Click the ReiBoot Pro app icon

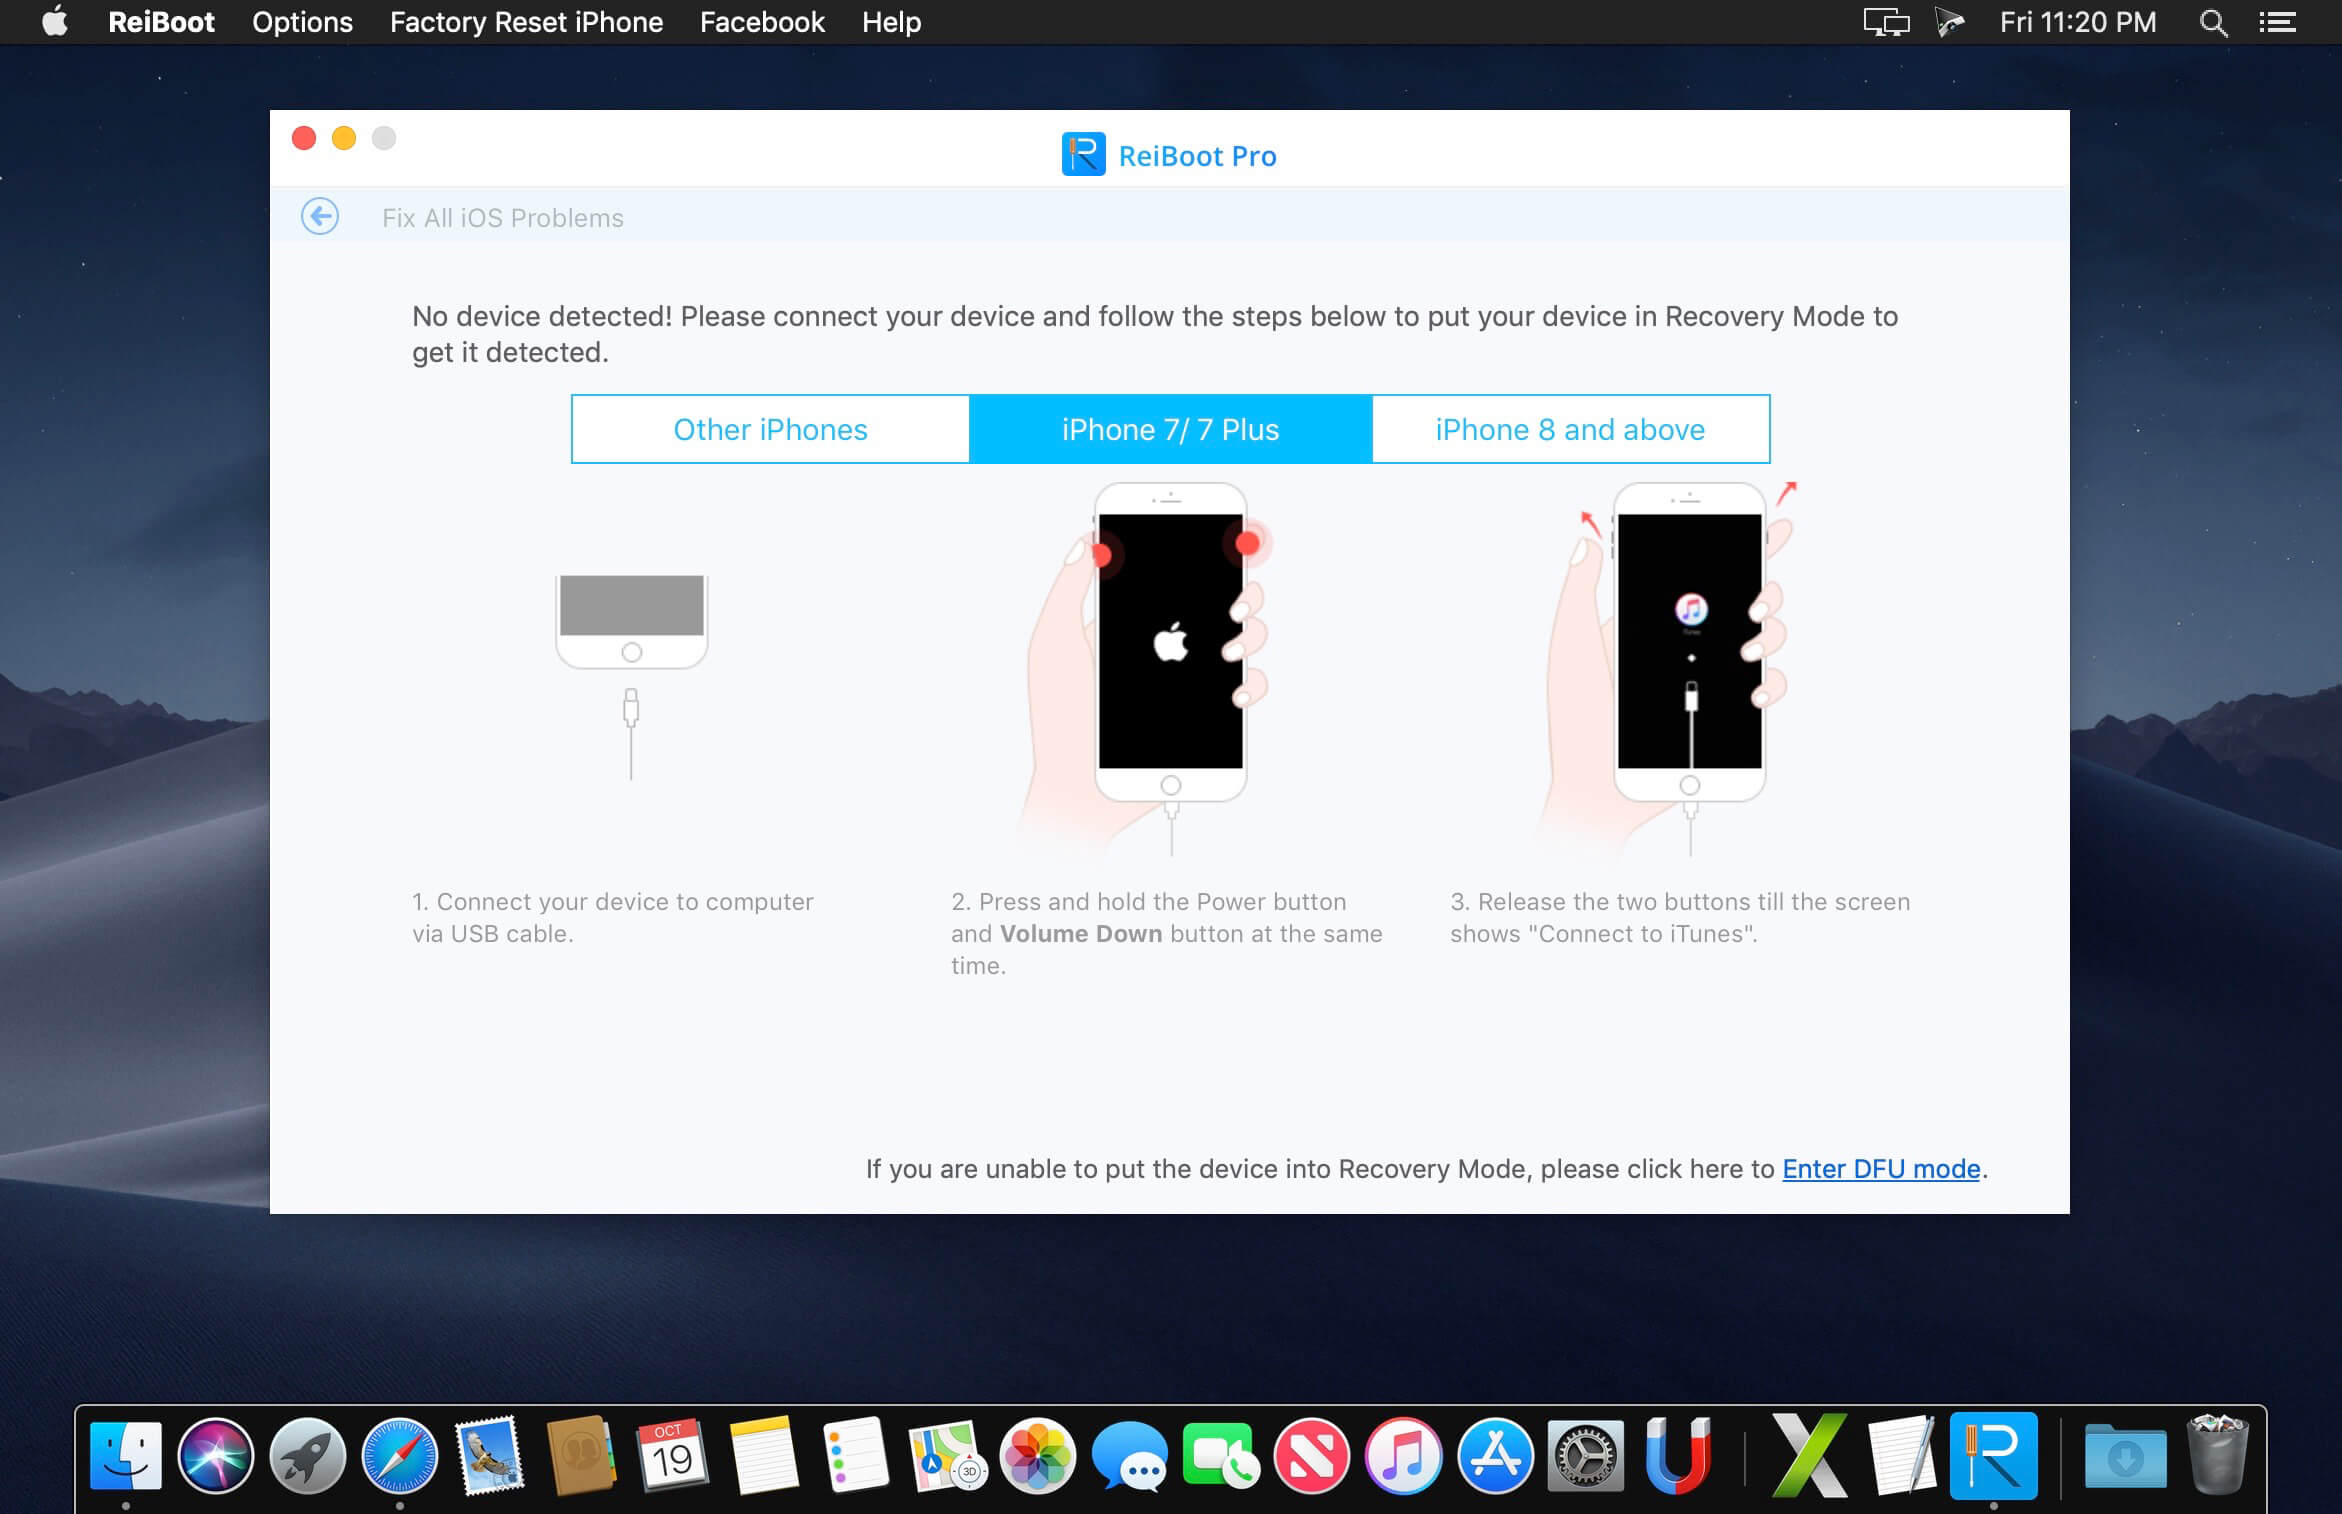[1994, 1456]
